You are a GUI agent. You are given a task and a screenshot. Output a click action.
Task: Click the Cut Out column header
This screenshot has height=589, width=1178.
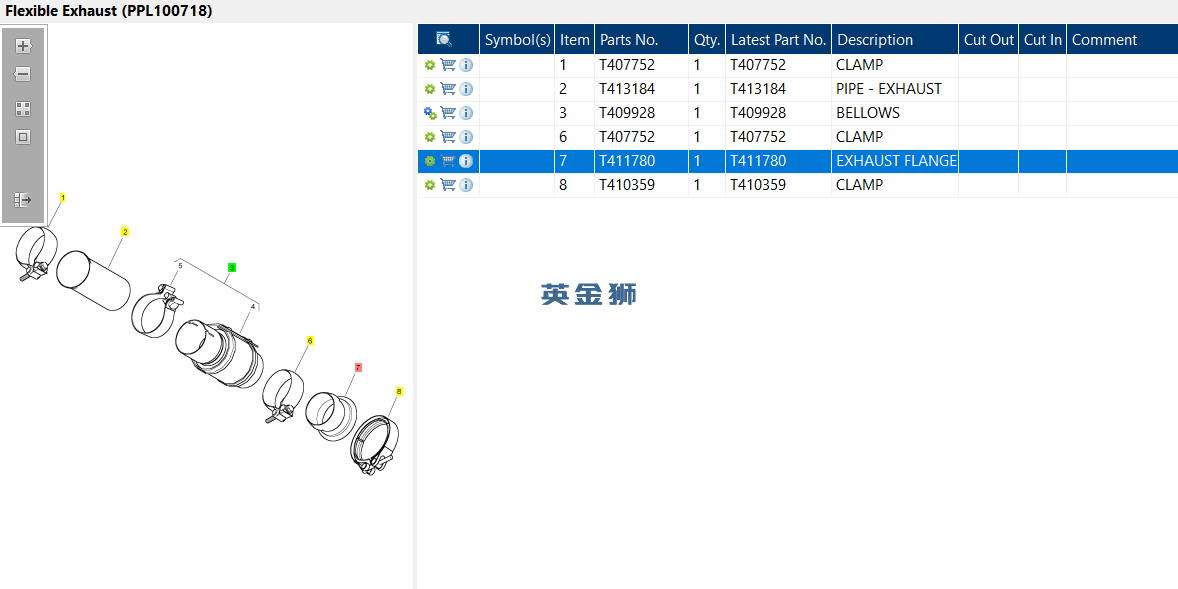[x=989, y=40]
